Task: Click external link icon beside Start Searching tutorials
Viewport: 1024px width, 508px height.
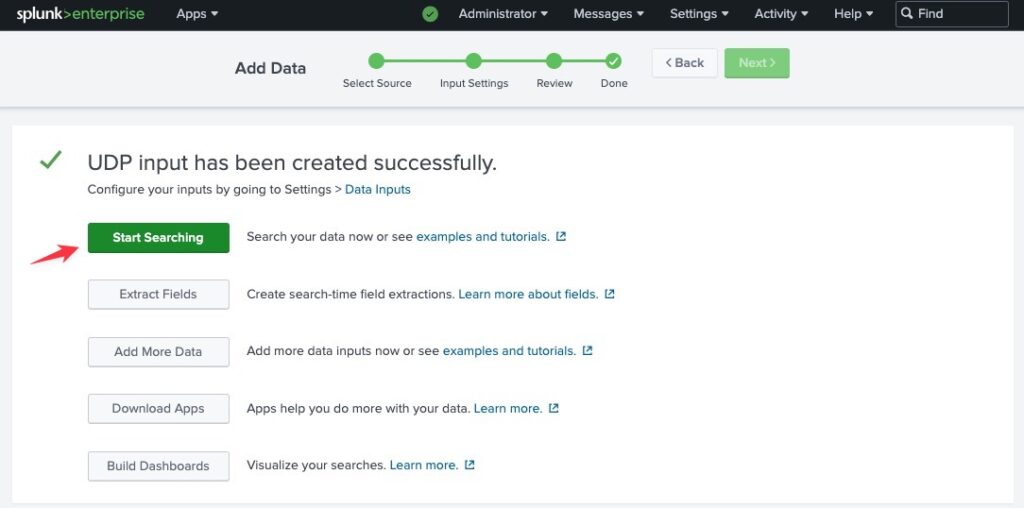Action: point(561,236)
